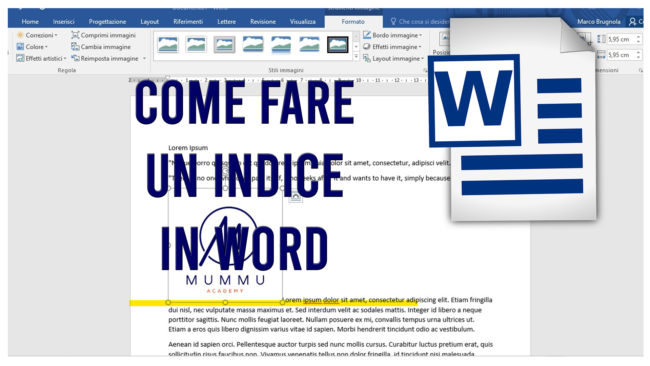Open the Layout immagine dropdown
This screenshot has height=366, width=650.
tap(398, 58)
